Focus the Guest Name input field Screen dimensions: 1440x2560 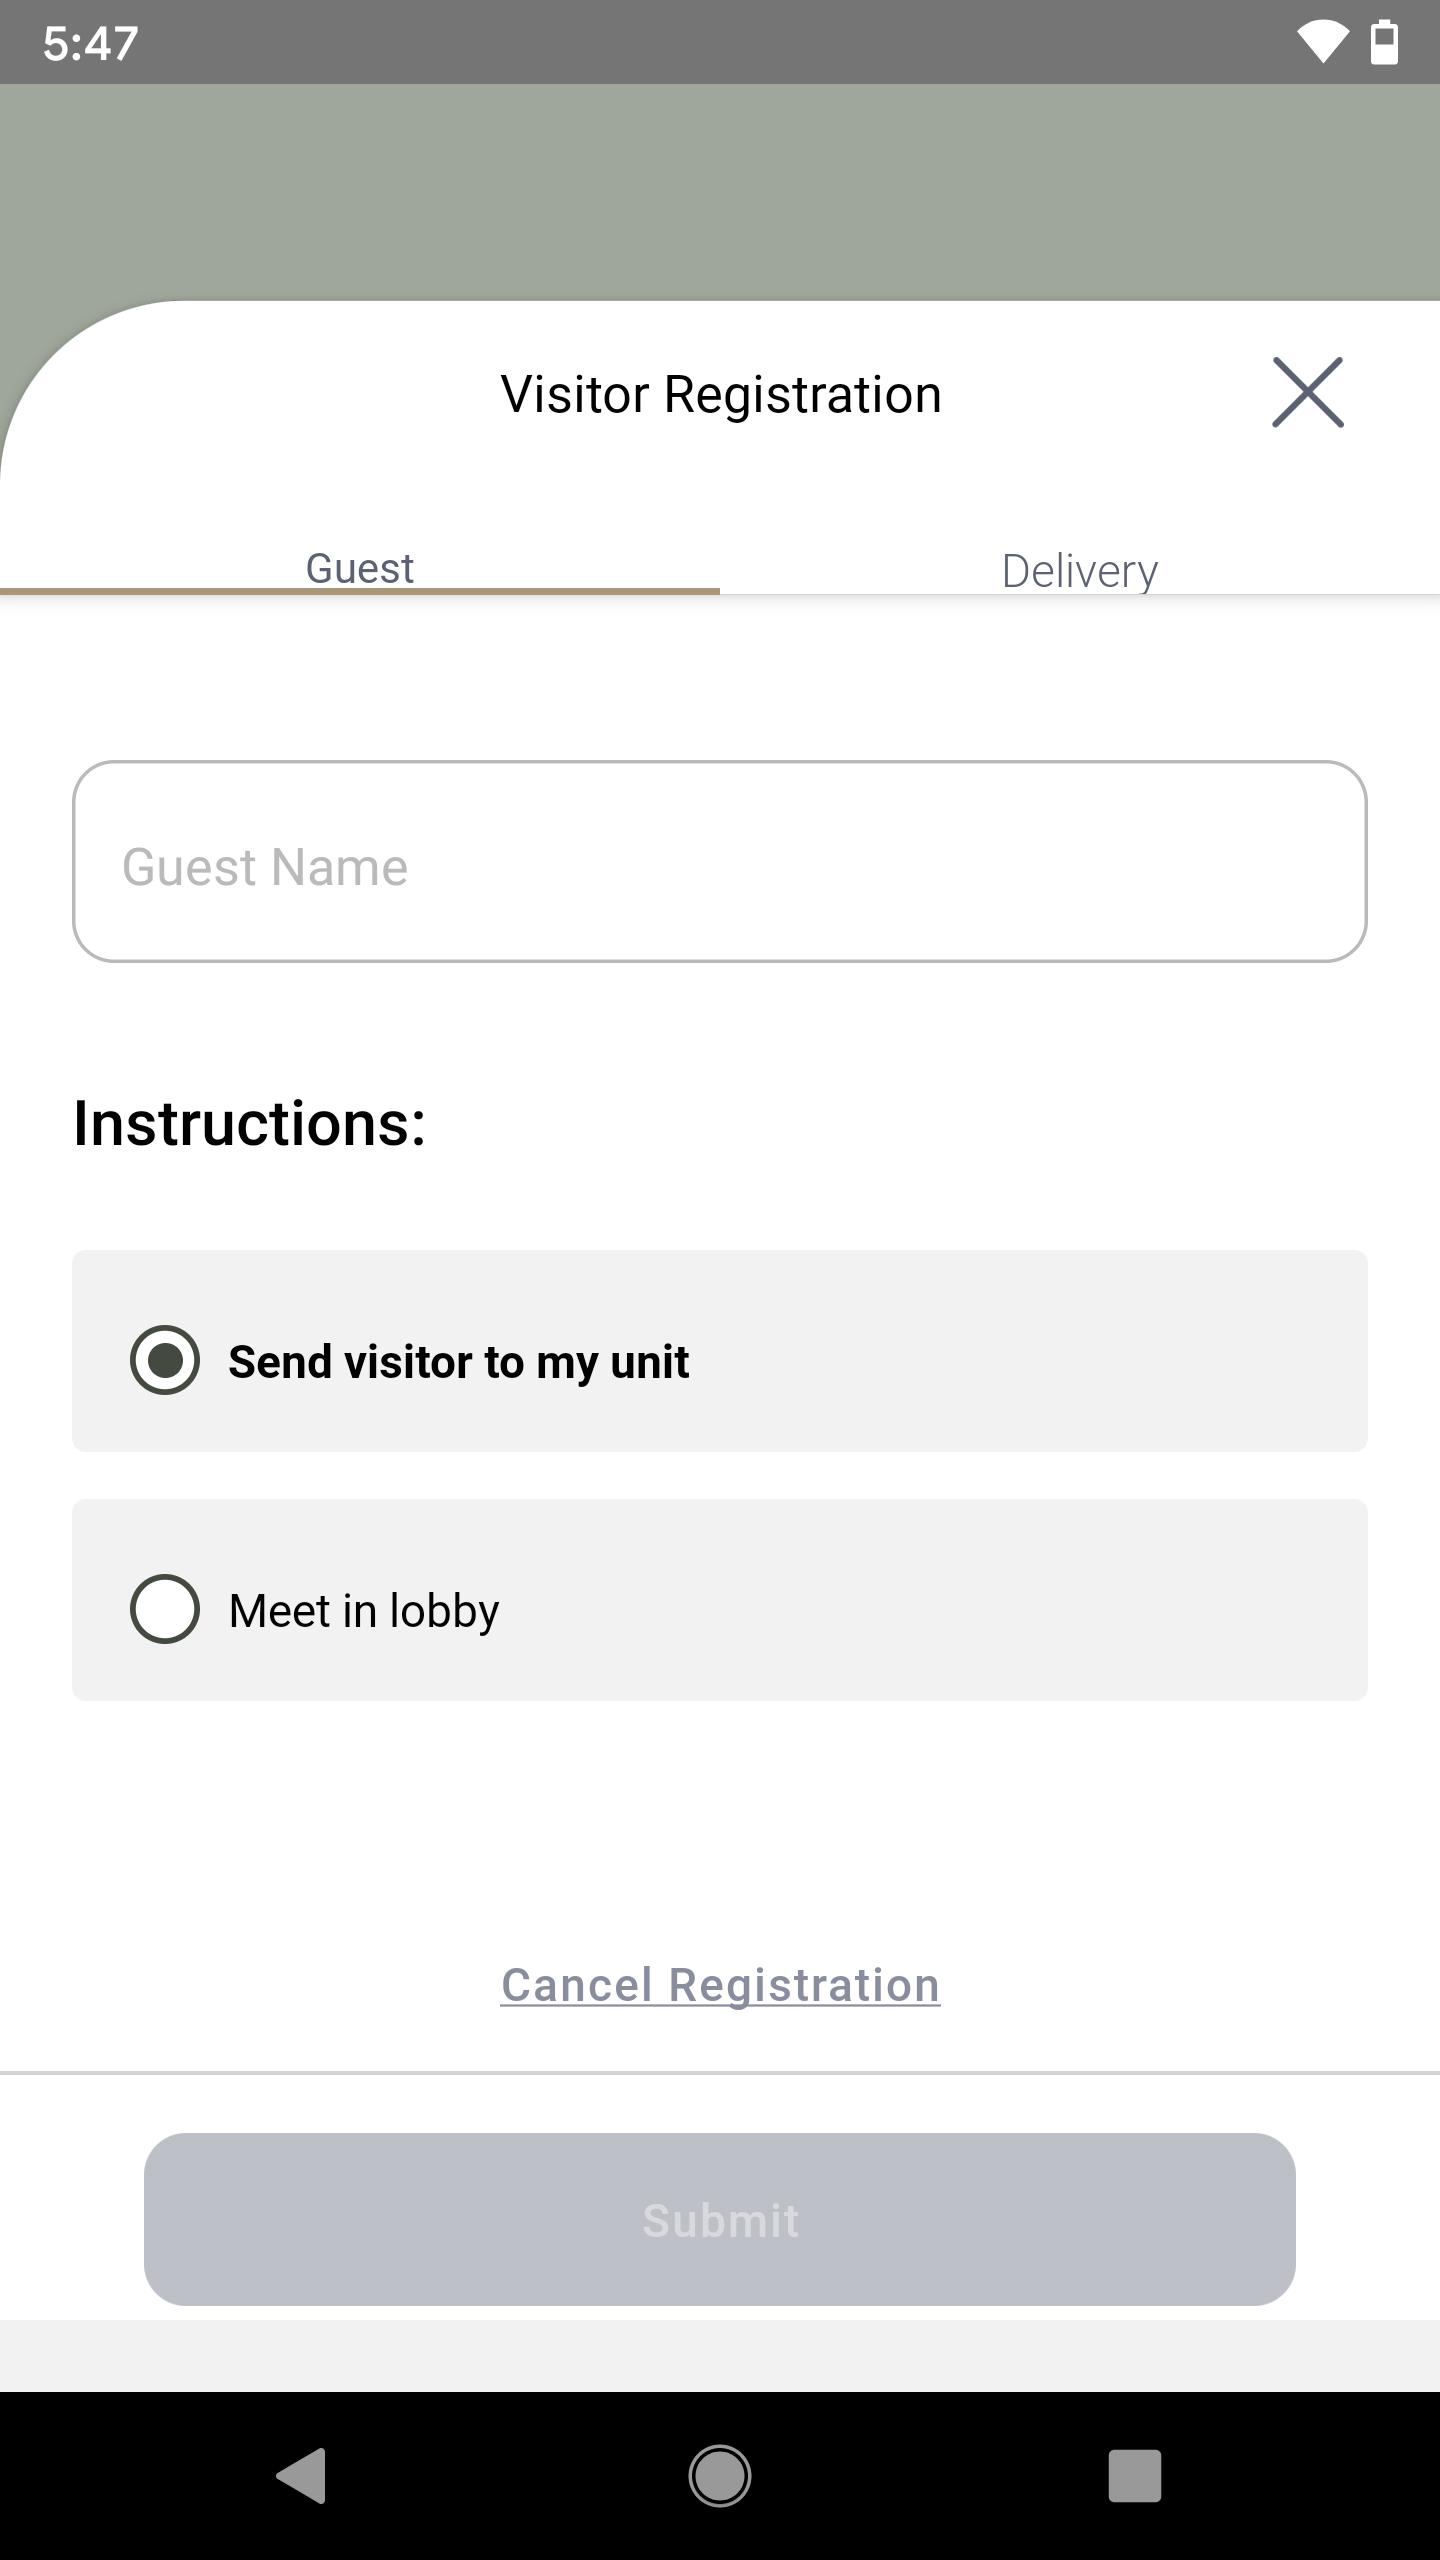pyautogui.click(x=720, y=862)
